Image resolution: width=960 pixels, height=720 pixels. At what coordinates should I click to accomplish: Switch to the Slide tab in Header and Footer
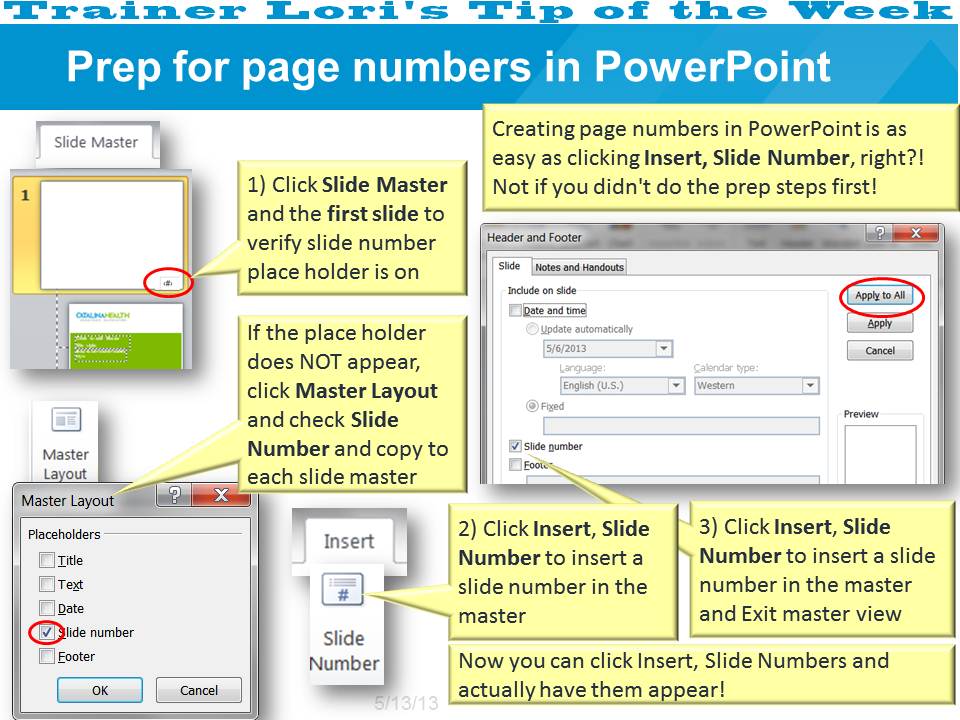(x=509, y=266)
